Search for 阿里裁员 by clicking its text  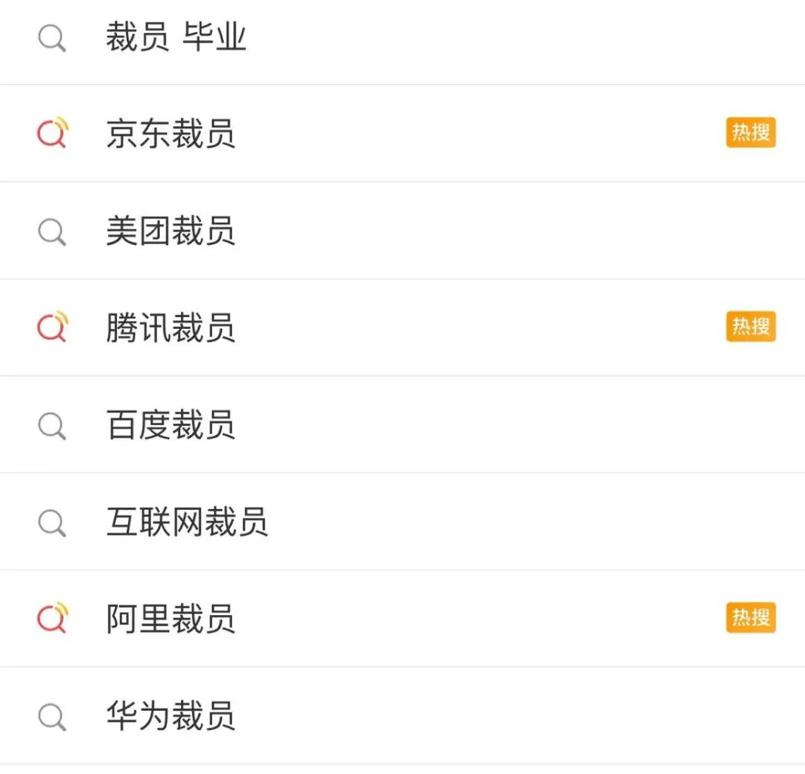coord(170,620)
